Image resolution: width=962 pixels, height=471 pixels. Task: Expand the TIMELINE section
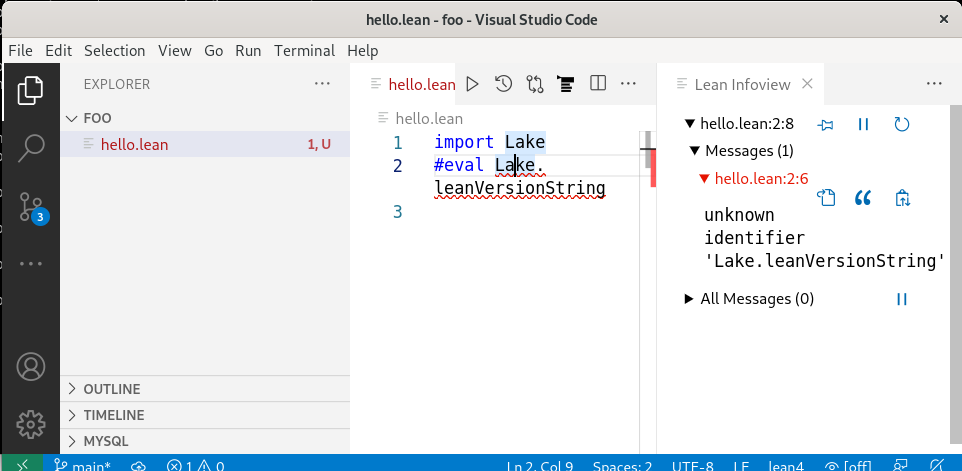pyautogui.click(x=205, y=415)
